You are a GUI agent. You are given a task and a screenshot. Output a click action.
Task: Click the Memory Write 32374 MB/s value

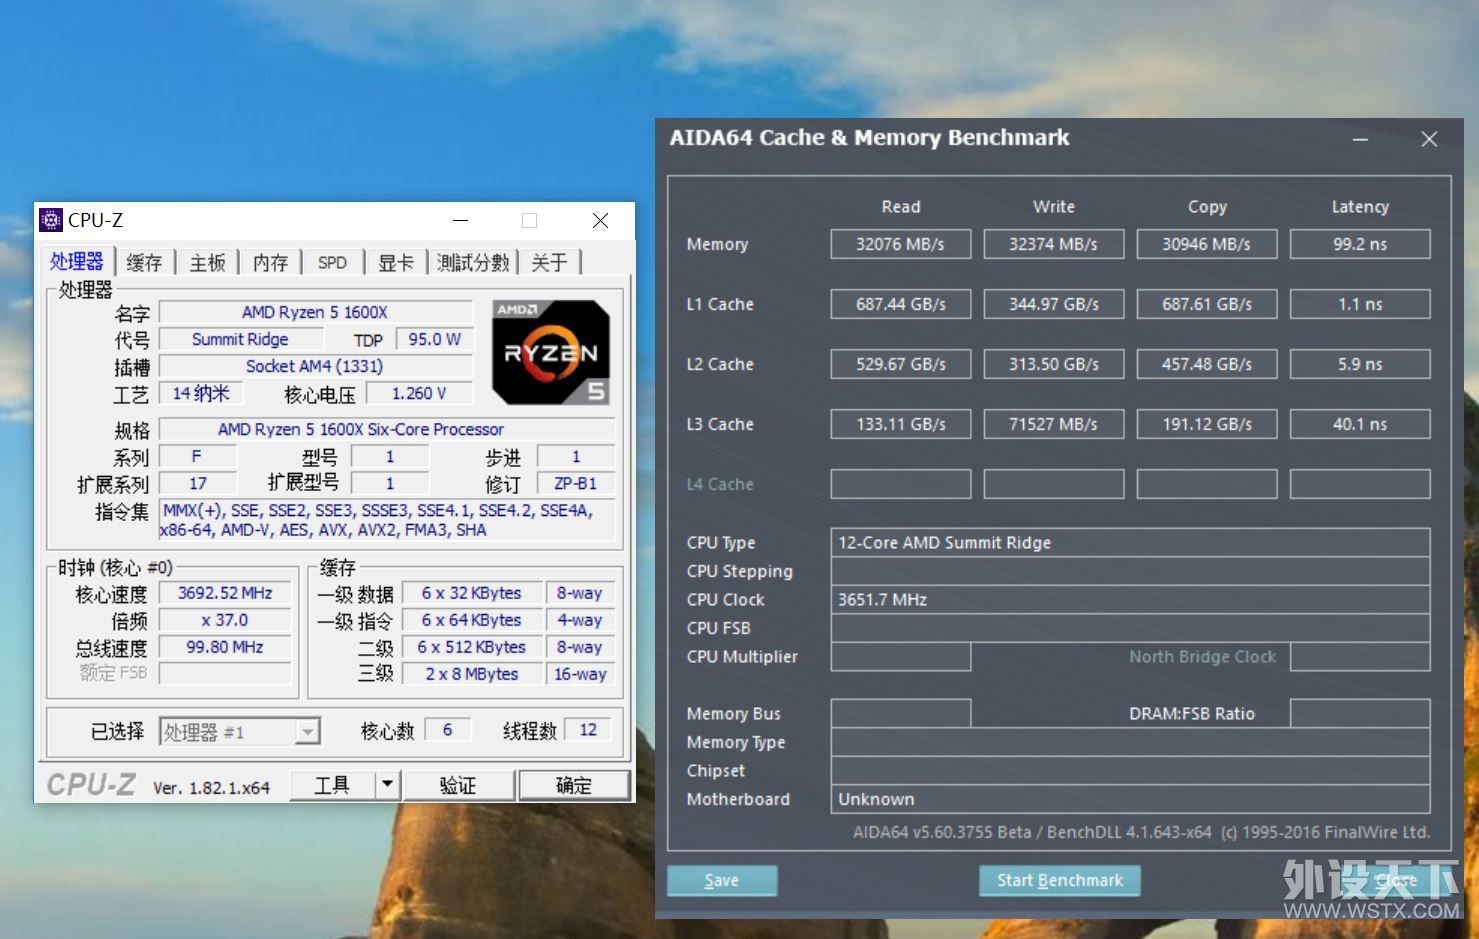click(x=1053, y=244)
